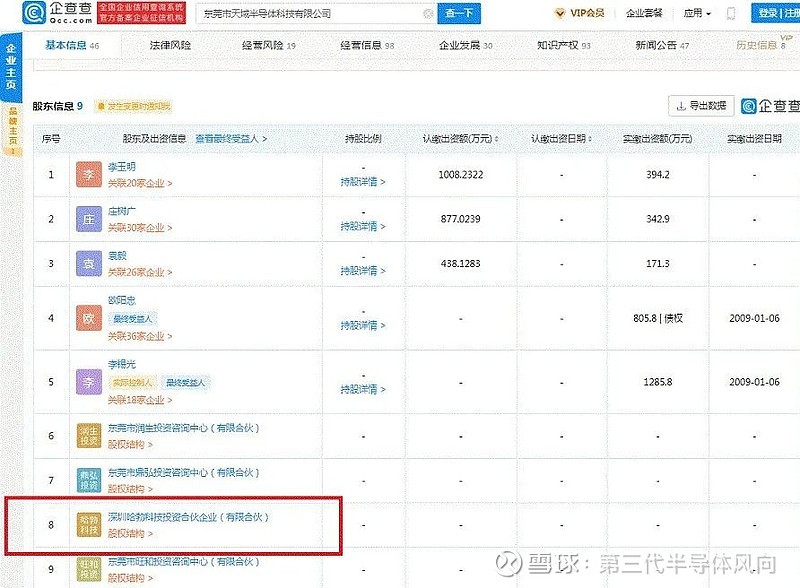Click 最终受益人 tag in row 5
800x588 pixels.
click(186, 382)
